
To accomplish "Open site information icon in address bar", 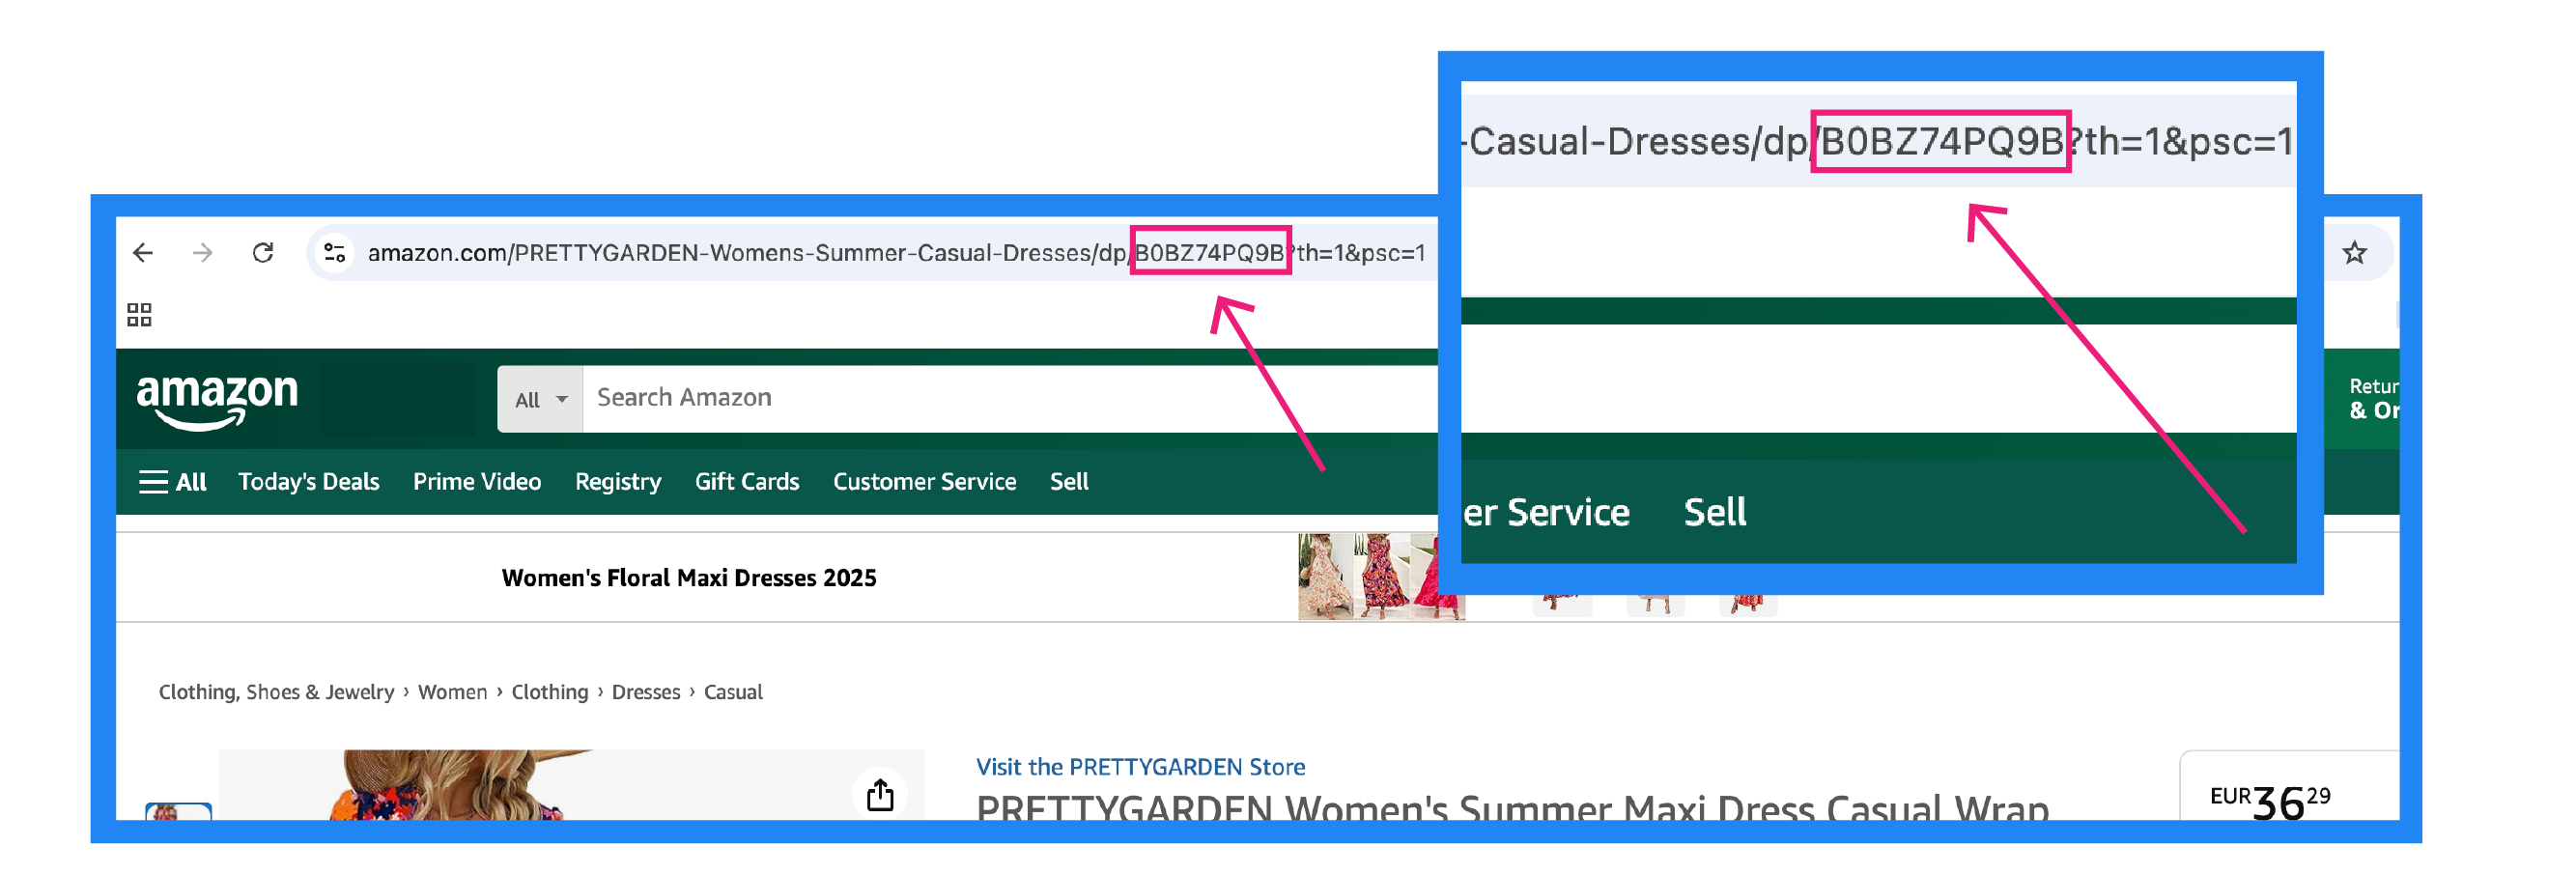I will pyautogui.click(x=335, y=253).
